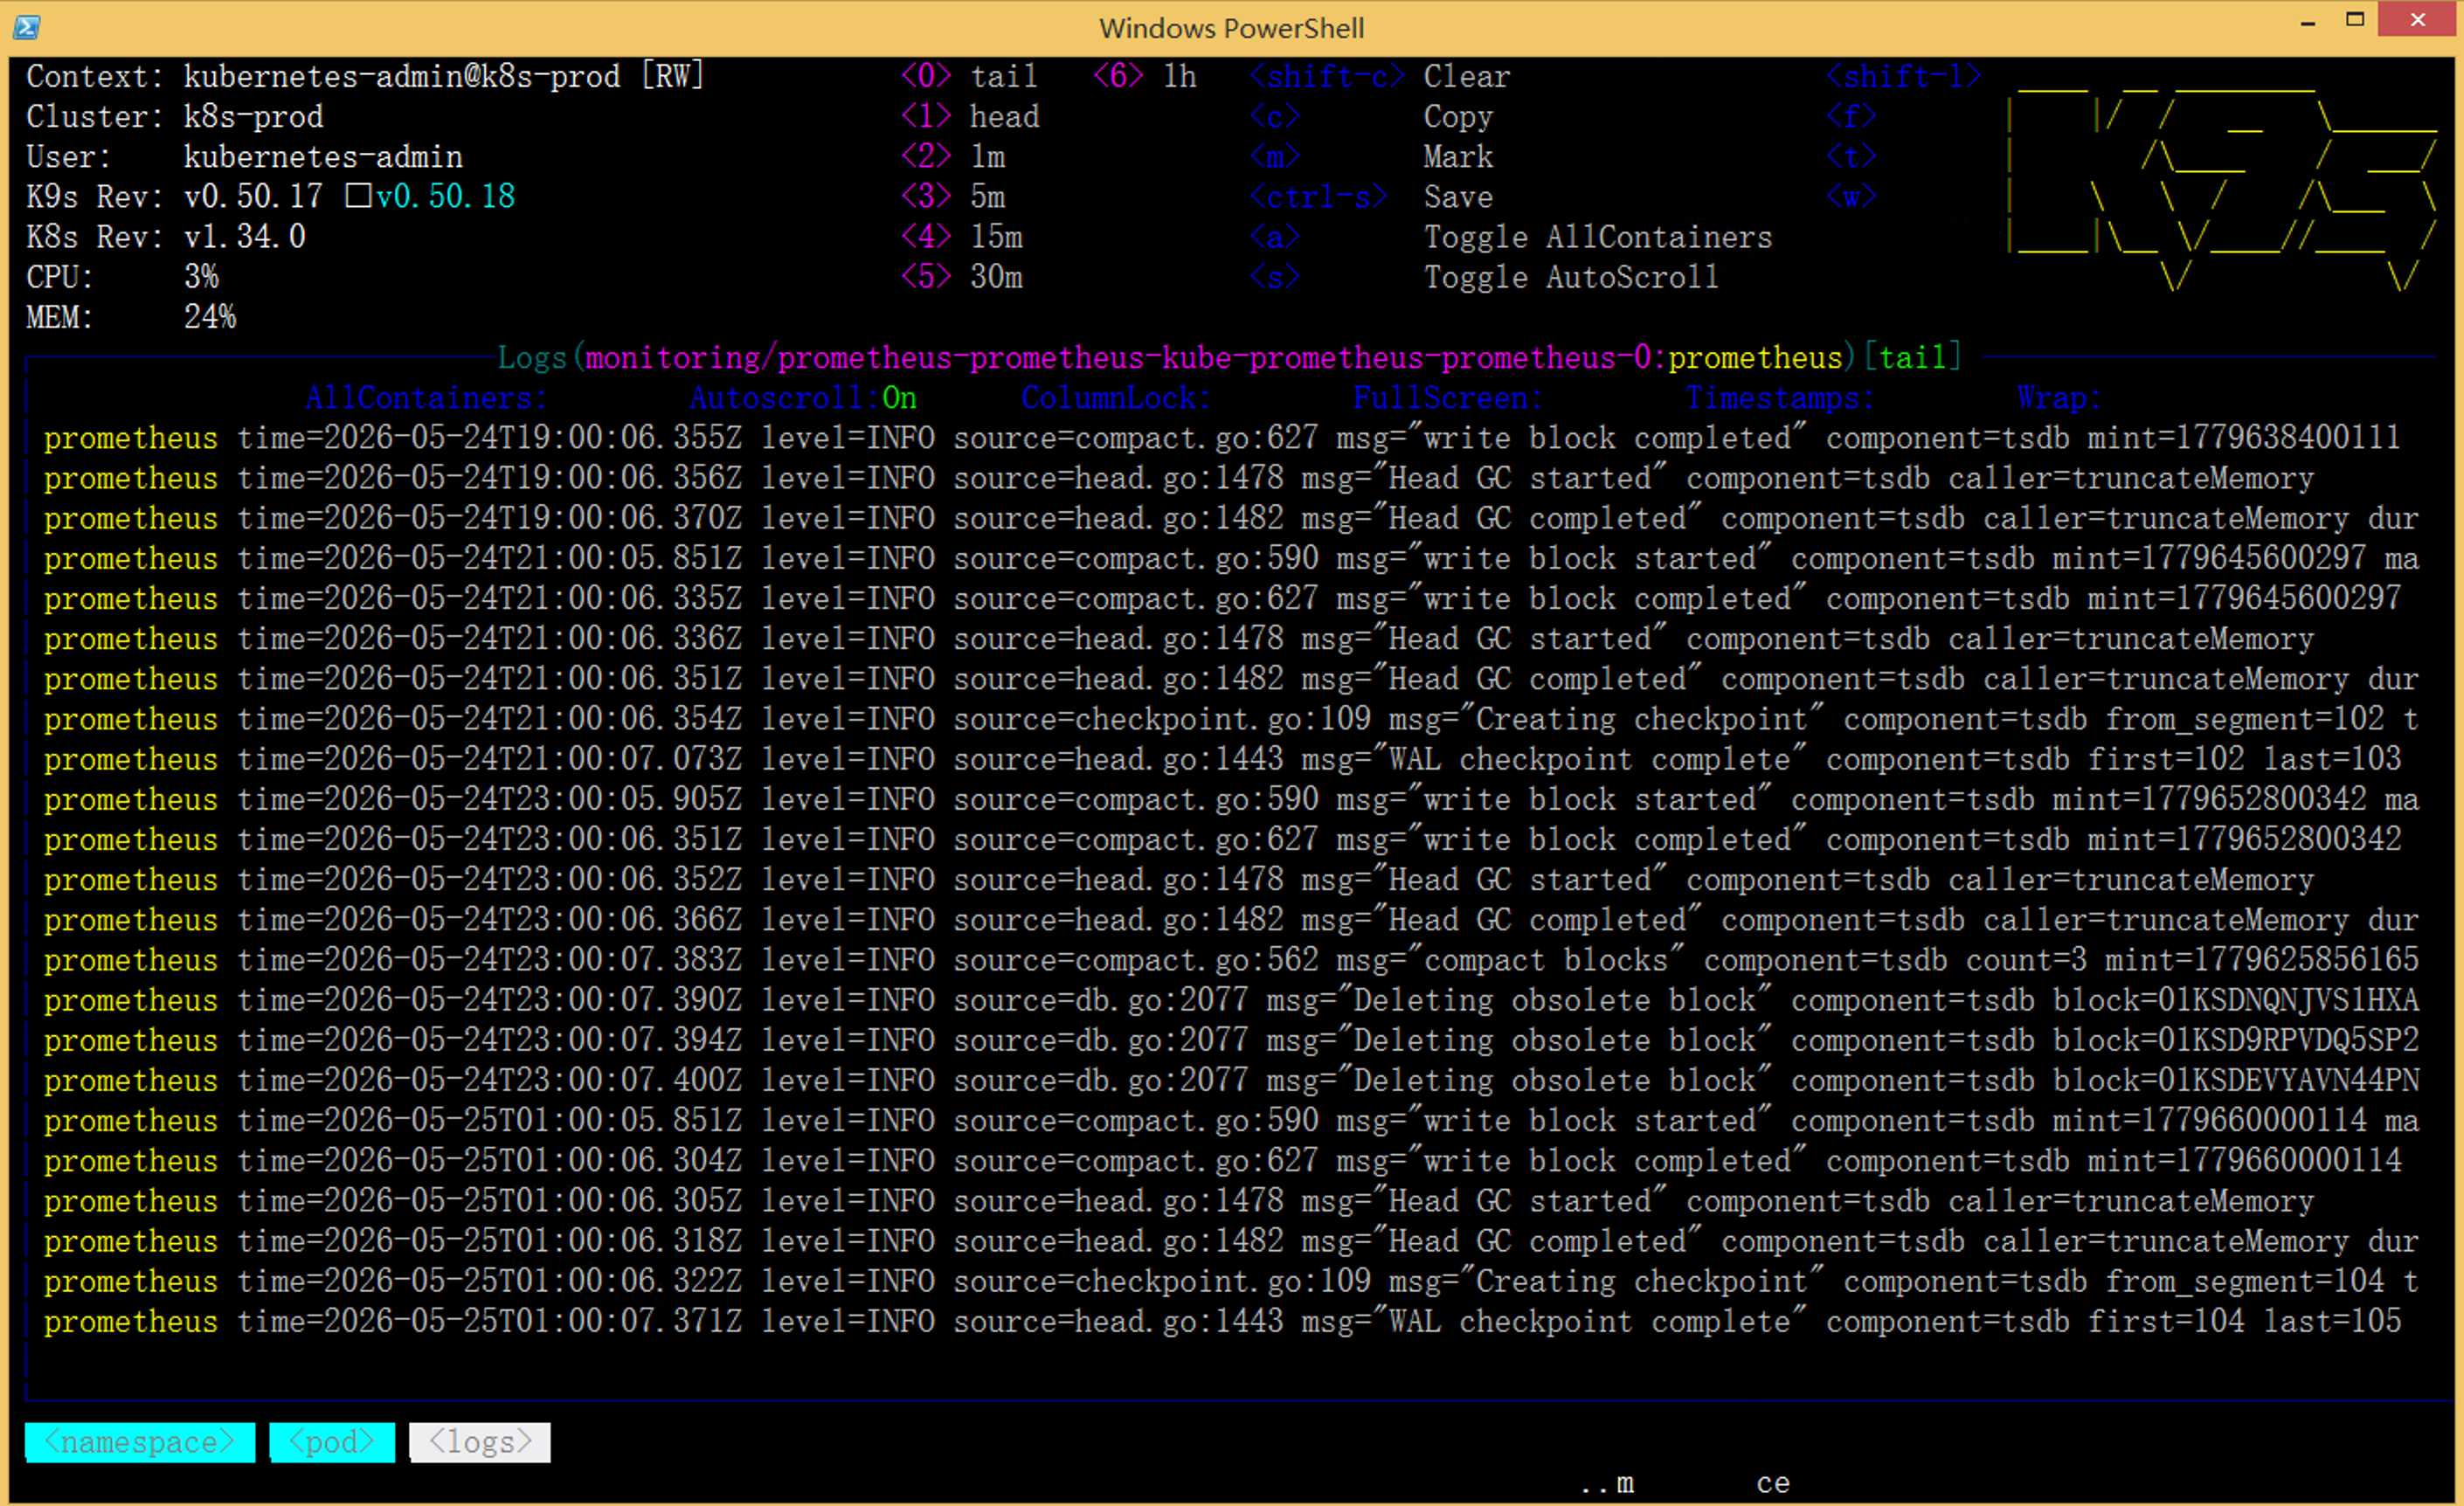Click log line Creating checkpoint from_segment=102
The image size is (2464, 1506).
[1231, 719]
